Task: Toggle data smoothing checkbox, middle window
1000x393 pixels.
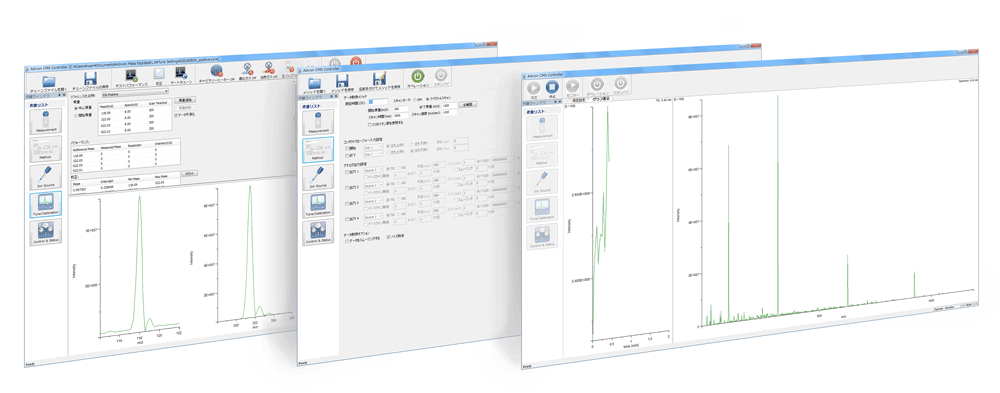Action: pos(347,241)
